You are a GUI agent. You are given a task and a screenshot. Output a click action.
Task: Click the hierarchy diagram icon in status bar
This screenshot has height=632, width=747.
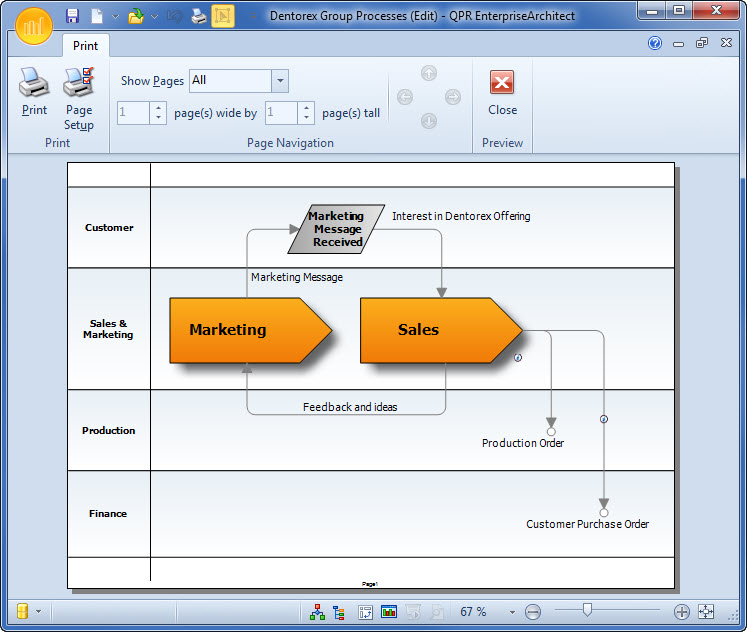pyautogui.click(x=318, y=612)
